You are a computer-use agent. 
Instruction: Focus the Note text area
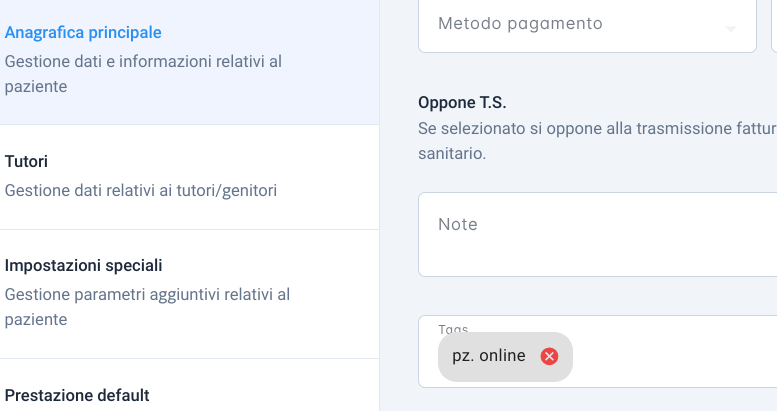[x=598, y=235]
